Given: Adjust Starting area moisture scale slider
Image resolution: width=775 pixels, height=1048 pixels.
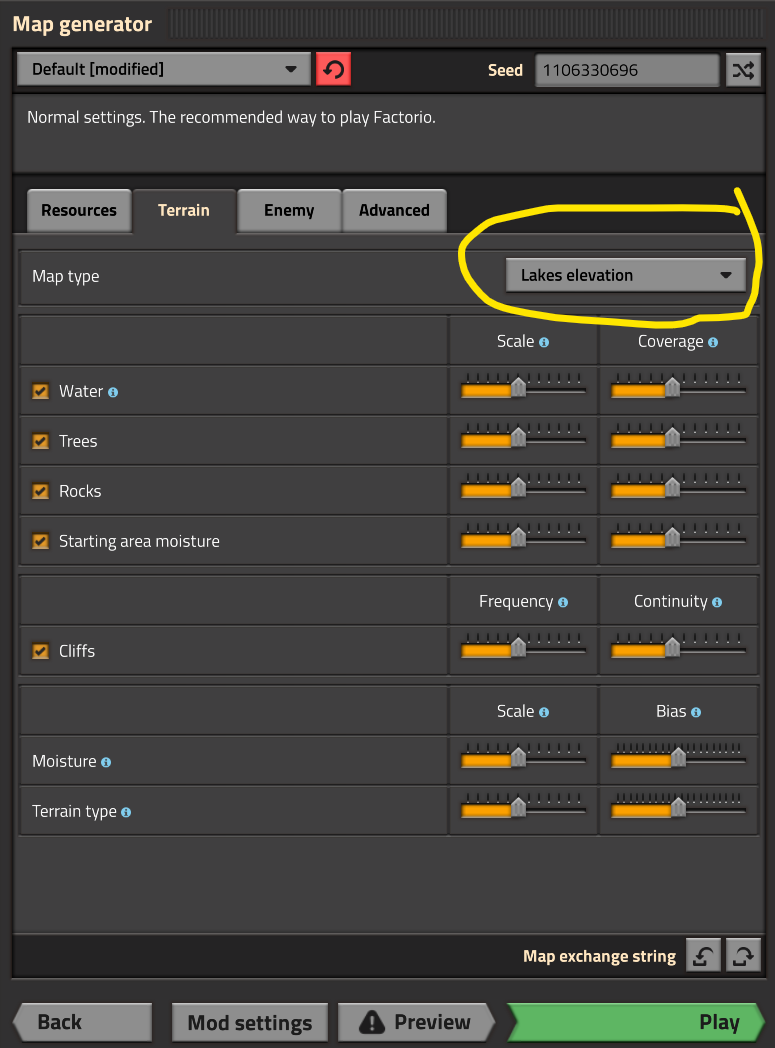Looking at the screenshot, I should coord(523,536).
